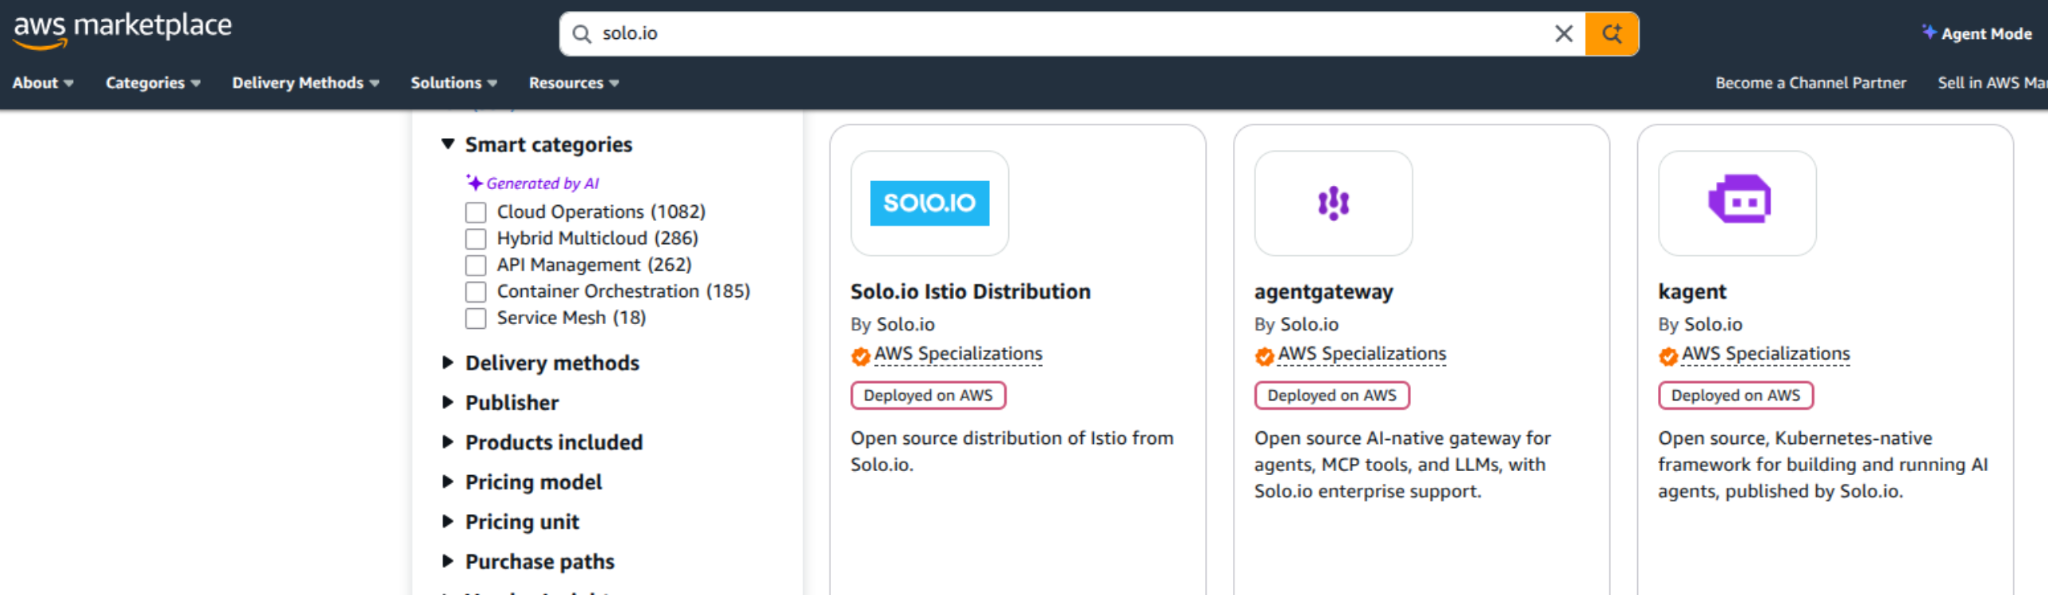Click 'By Solo.io' under kagent
Screen dimensions: 2048x595
point(1700,325)
